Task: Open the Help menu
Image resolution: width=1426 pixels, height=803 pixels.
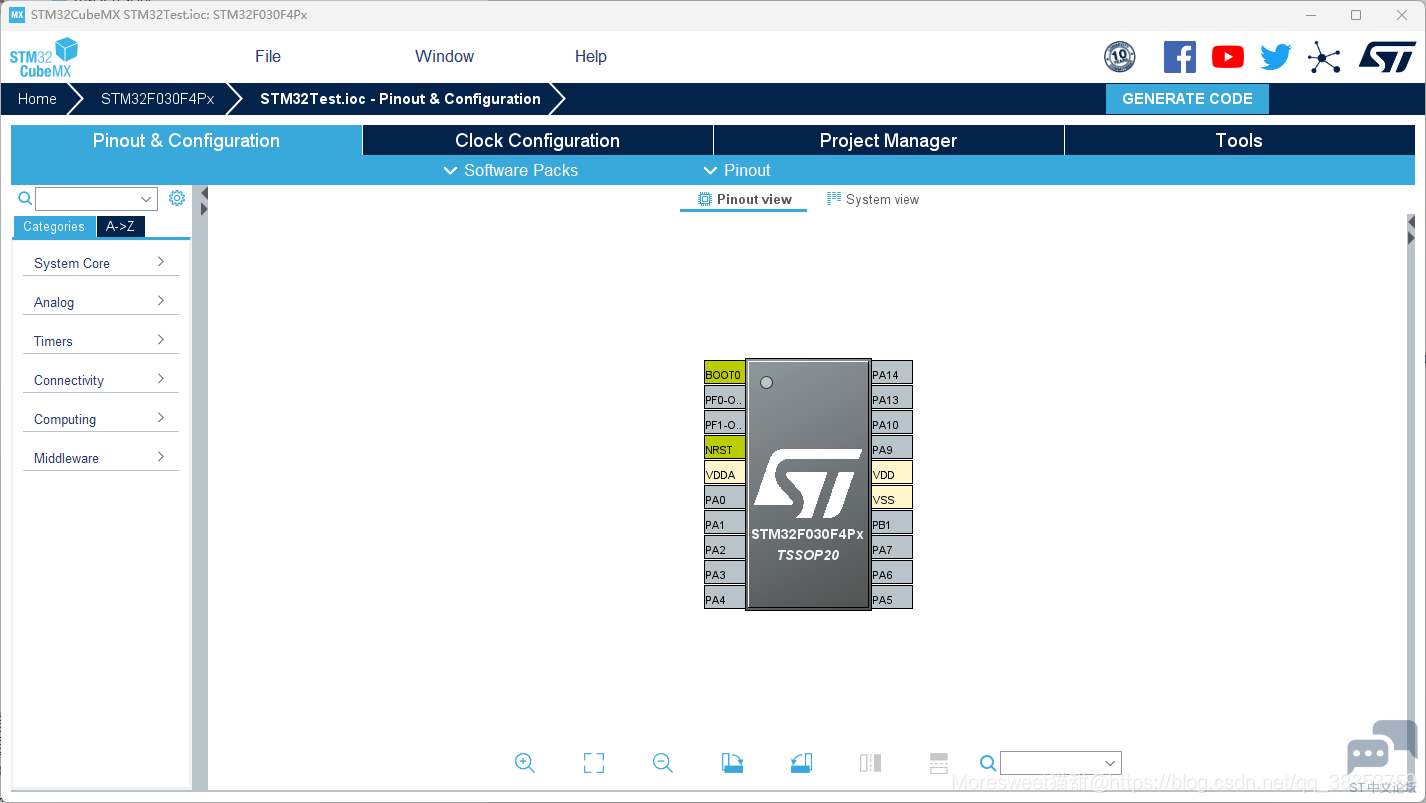Action: [591, 56]
